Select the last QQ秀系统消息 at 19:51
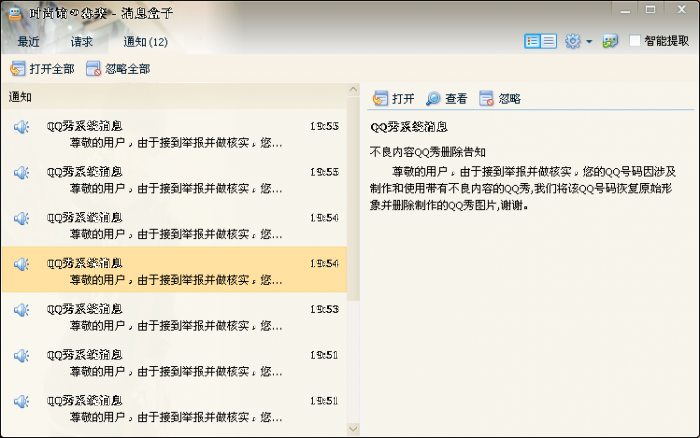This screenshot has height=438, width=700. (x=174, y=407)
